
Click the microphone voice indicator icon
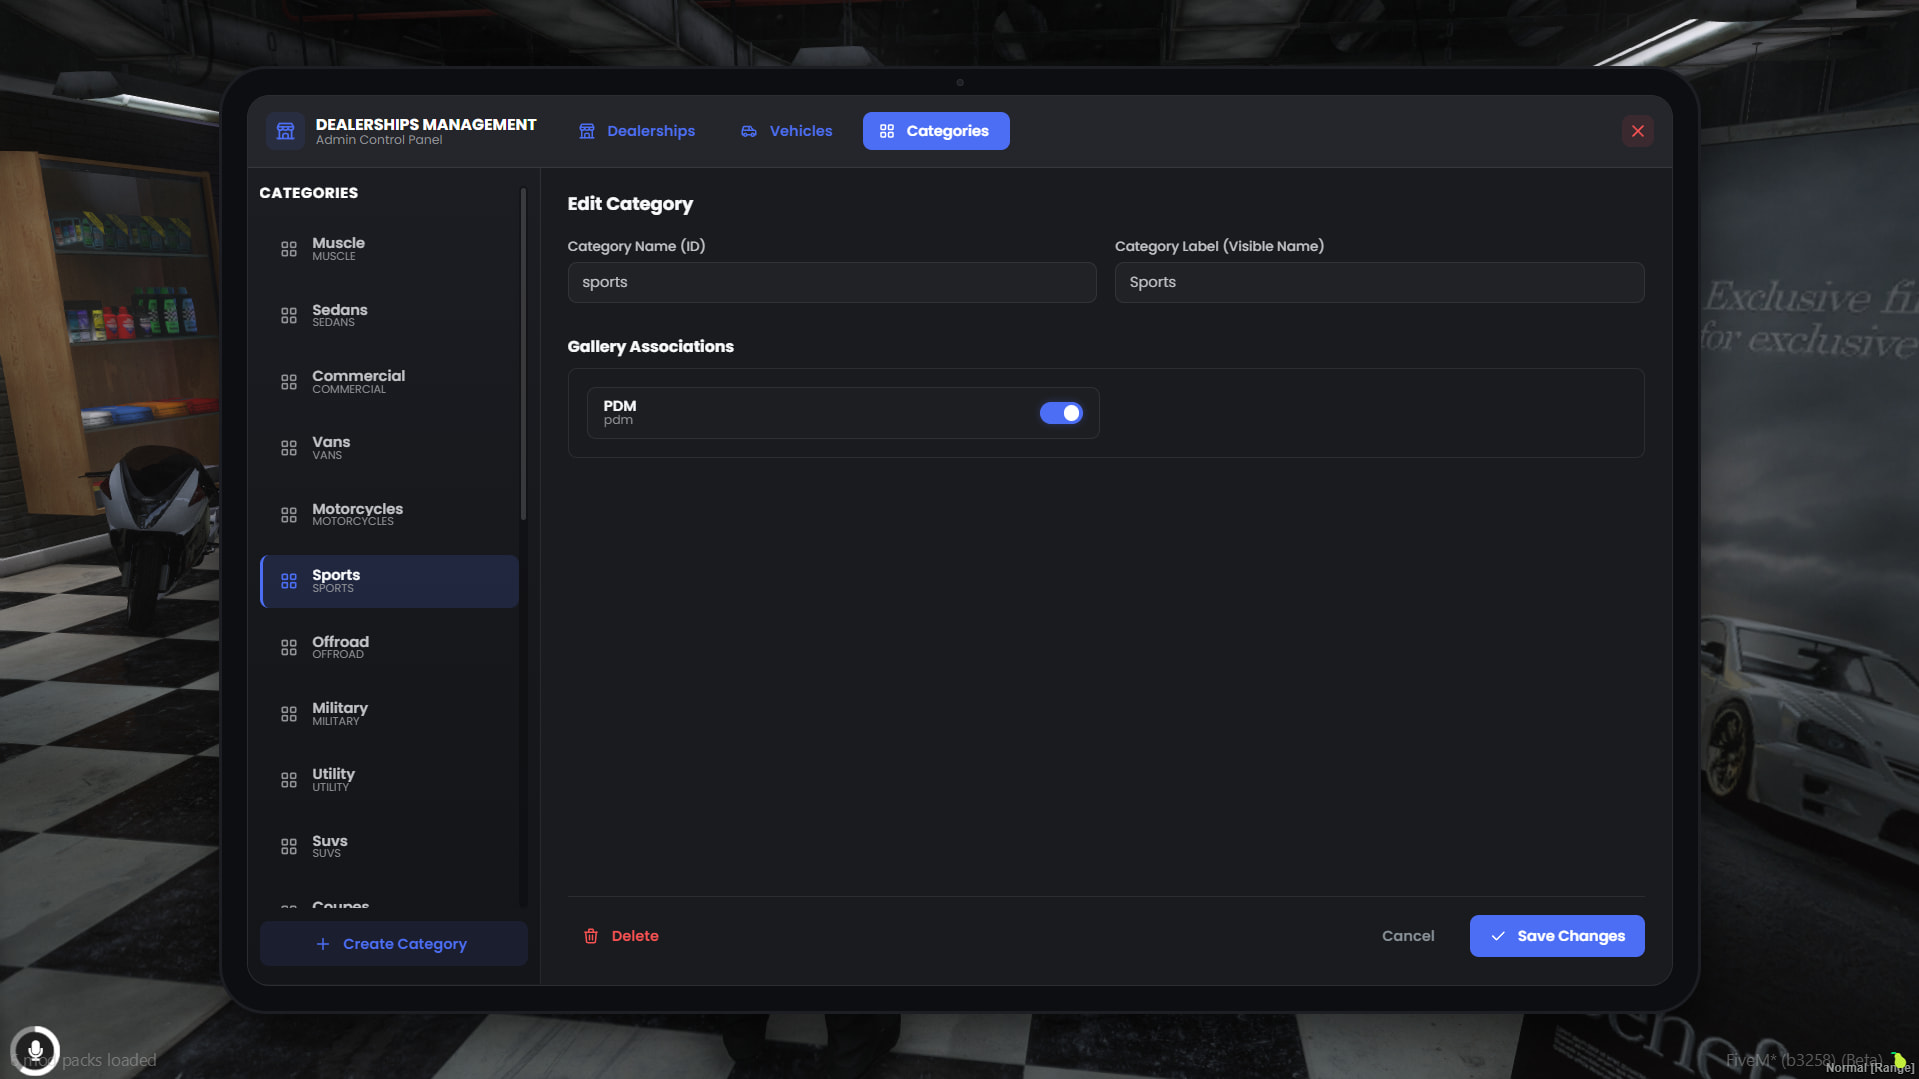(x=35, y=1051)
